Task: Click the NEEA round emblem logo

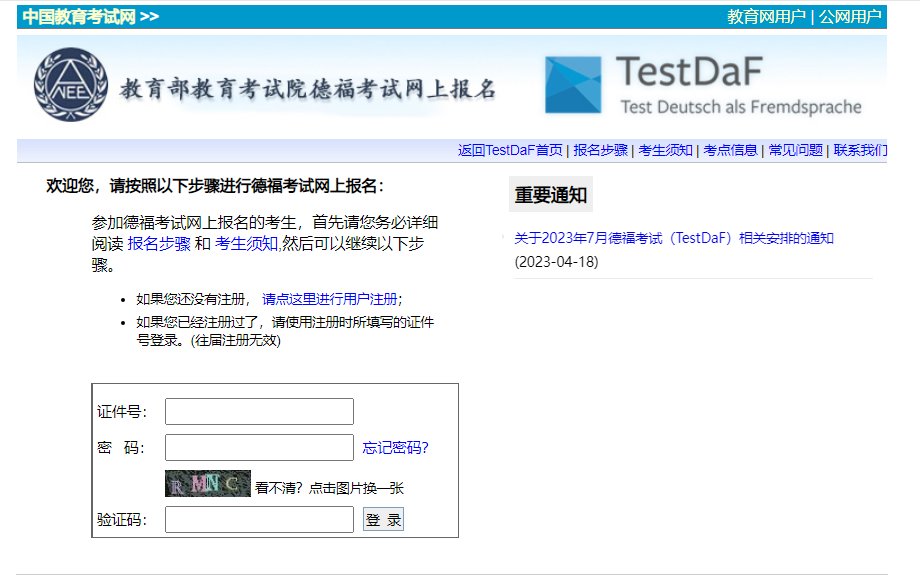Action: tap(71, 84)
